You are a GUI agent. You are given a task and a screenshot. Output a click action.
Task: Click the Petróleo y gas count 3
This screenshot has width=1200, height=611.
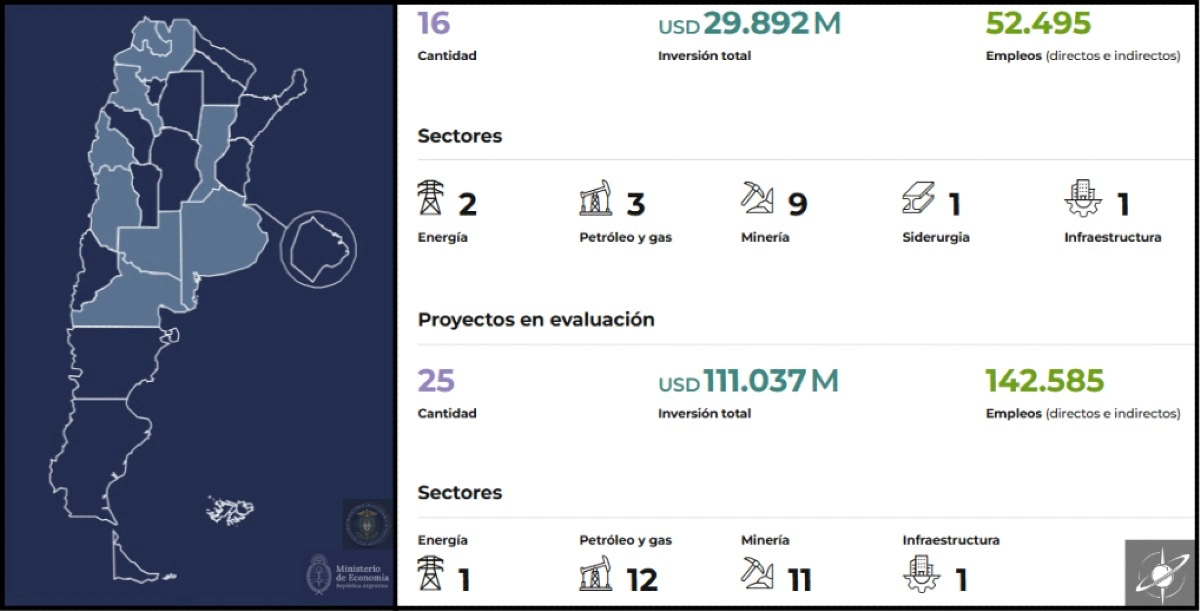(636, 205)
